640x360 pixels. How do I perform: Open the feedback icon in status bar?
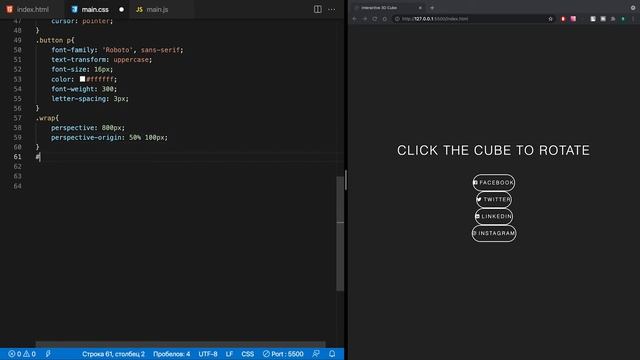tap(316, 354)
